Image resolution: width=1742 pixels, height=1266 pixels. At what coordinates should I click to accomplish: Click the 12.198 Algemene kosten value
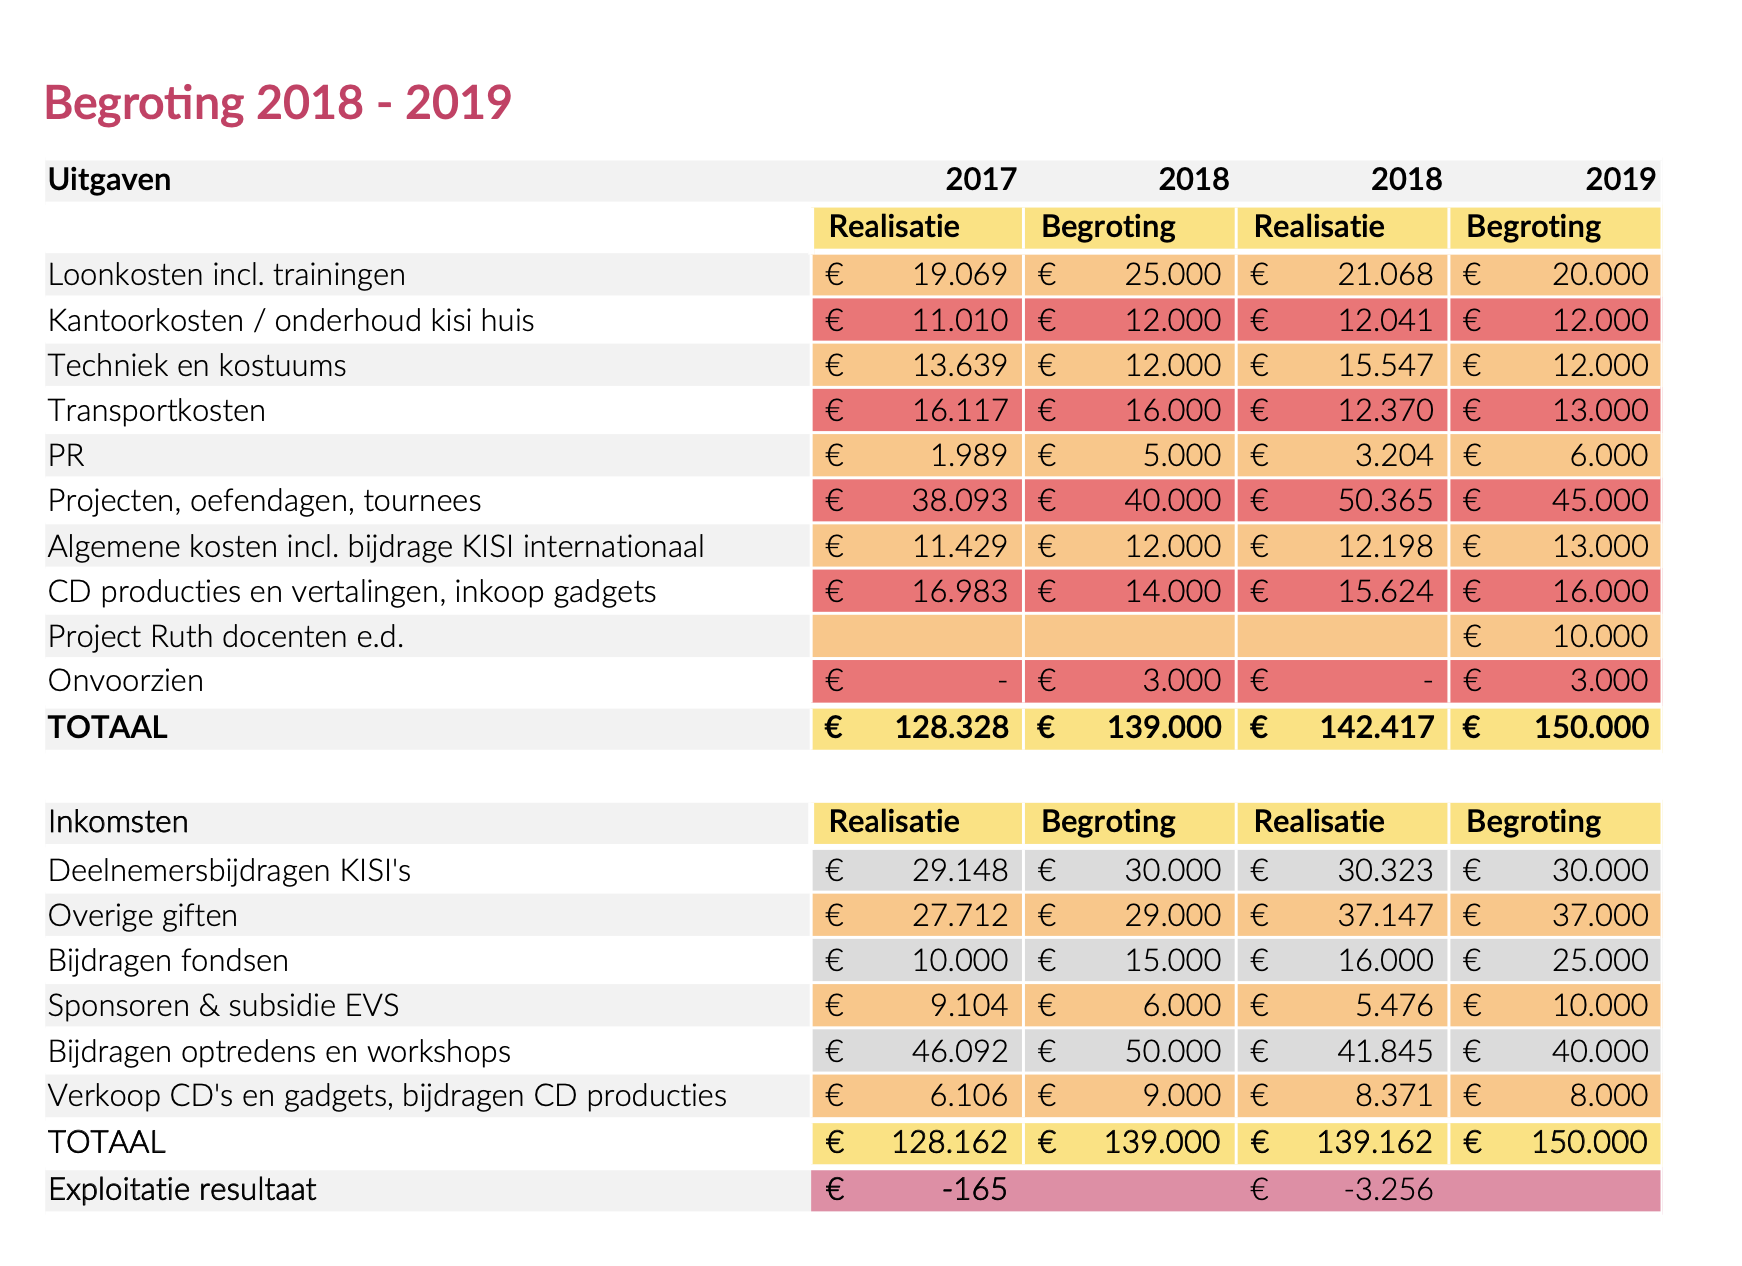pos(1386,547)
